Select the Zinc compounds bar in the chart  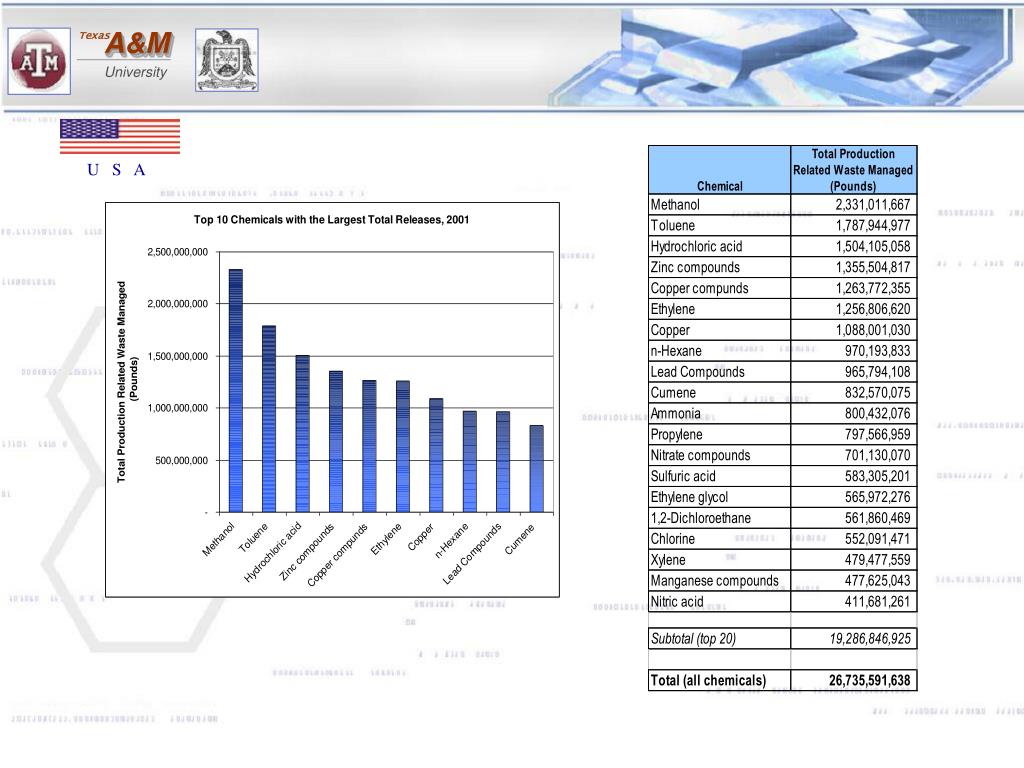tap(336, 441)
